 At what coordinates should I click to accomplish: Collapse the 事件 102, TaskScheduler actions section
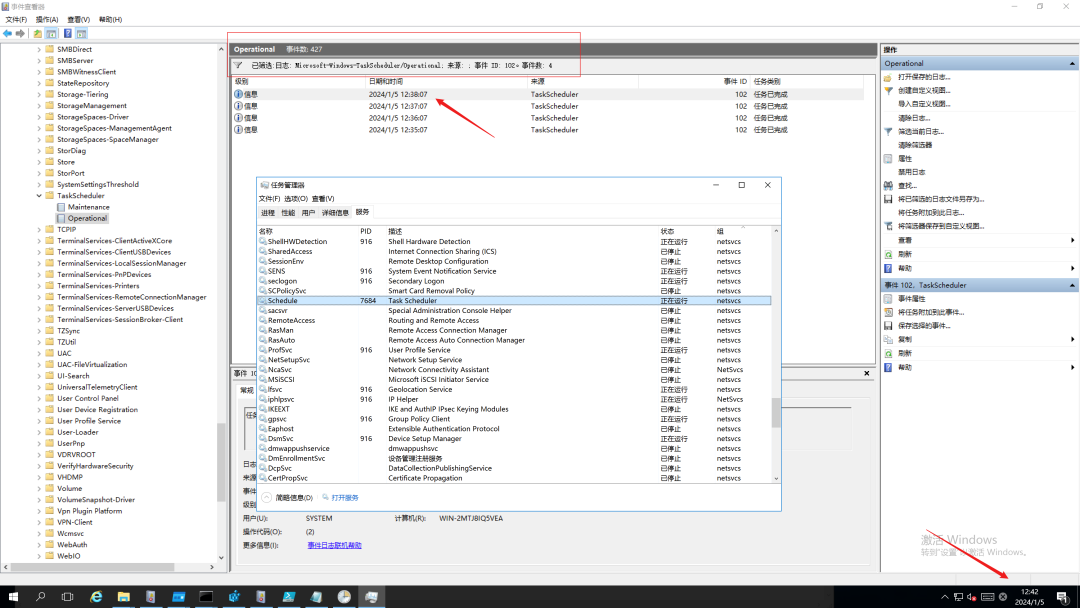pyautogui.click(x=1072, y=285)
